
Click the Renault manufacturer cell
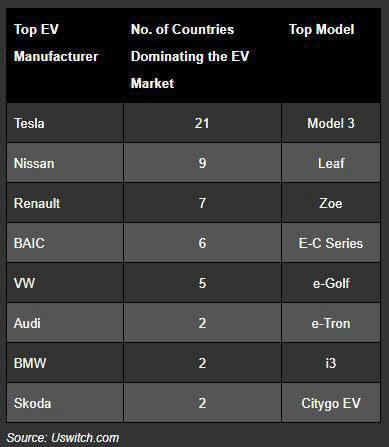(65, 203)
